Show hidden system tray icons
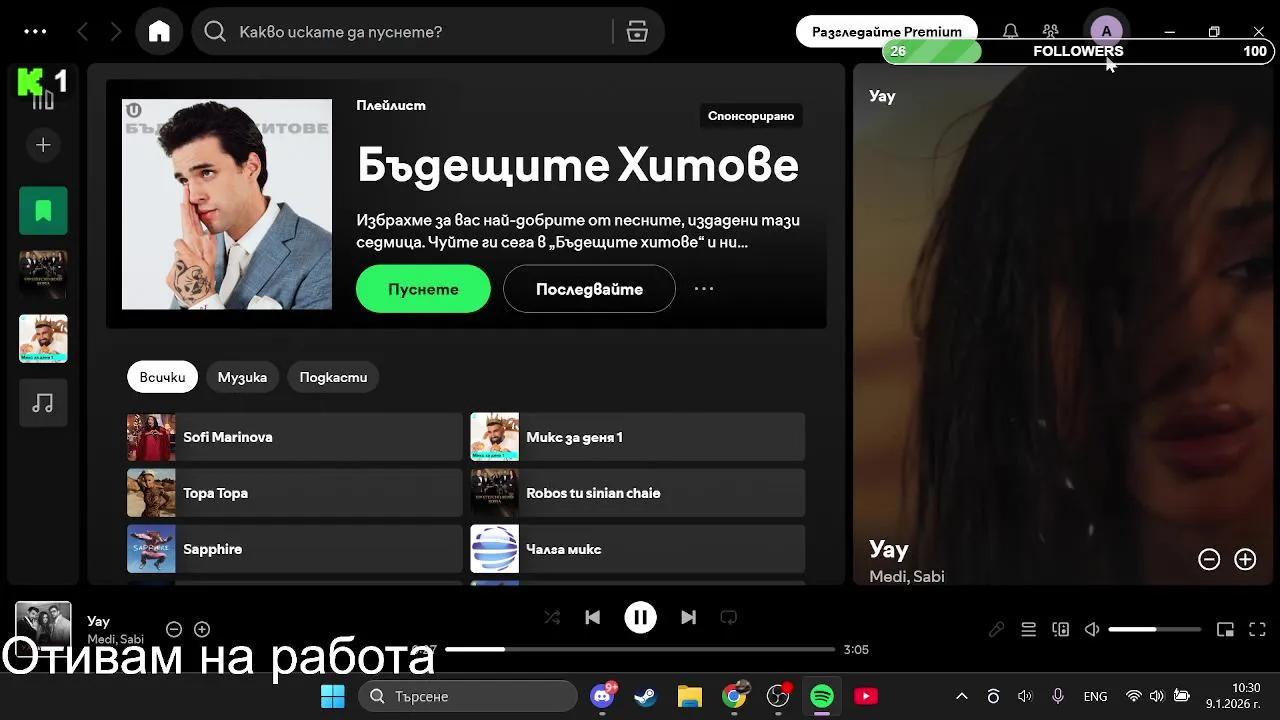This screenshot has width=1280, height=720. (962, 696)
